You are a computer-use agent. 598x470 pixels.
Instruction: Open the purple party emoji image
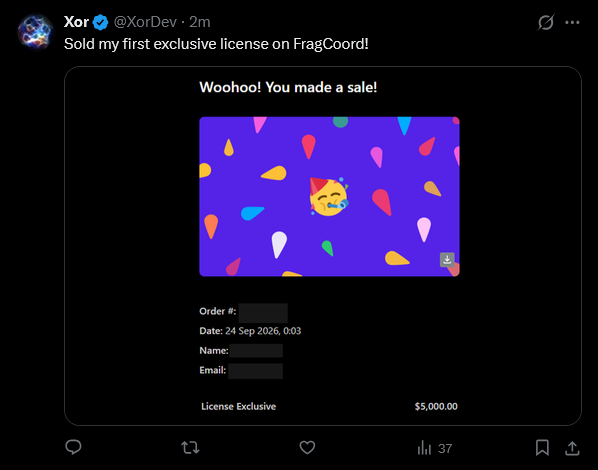point(329,196)
